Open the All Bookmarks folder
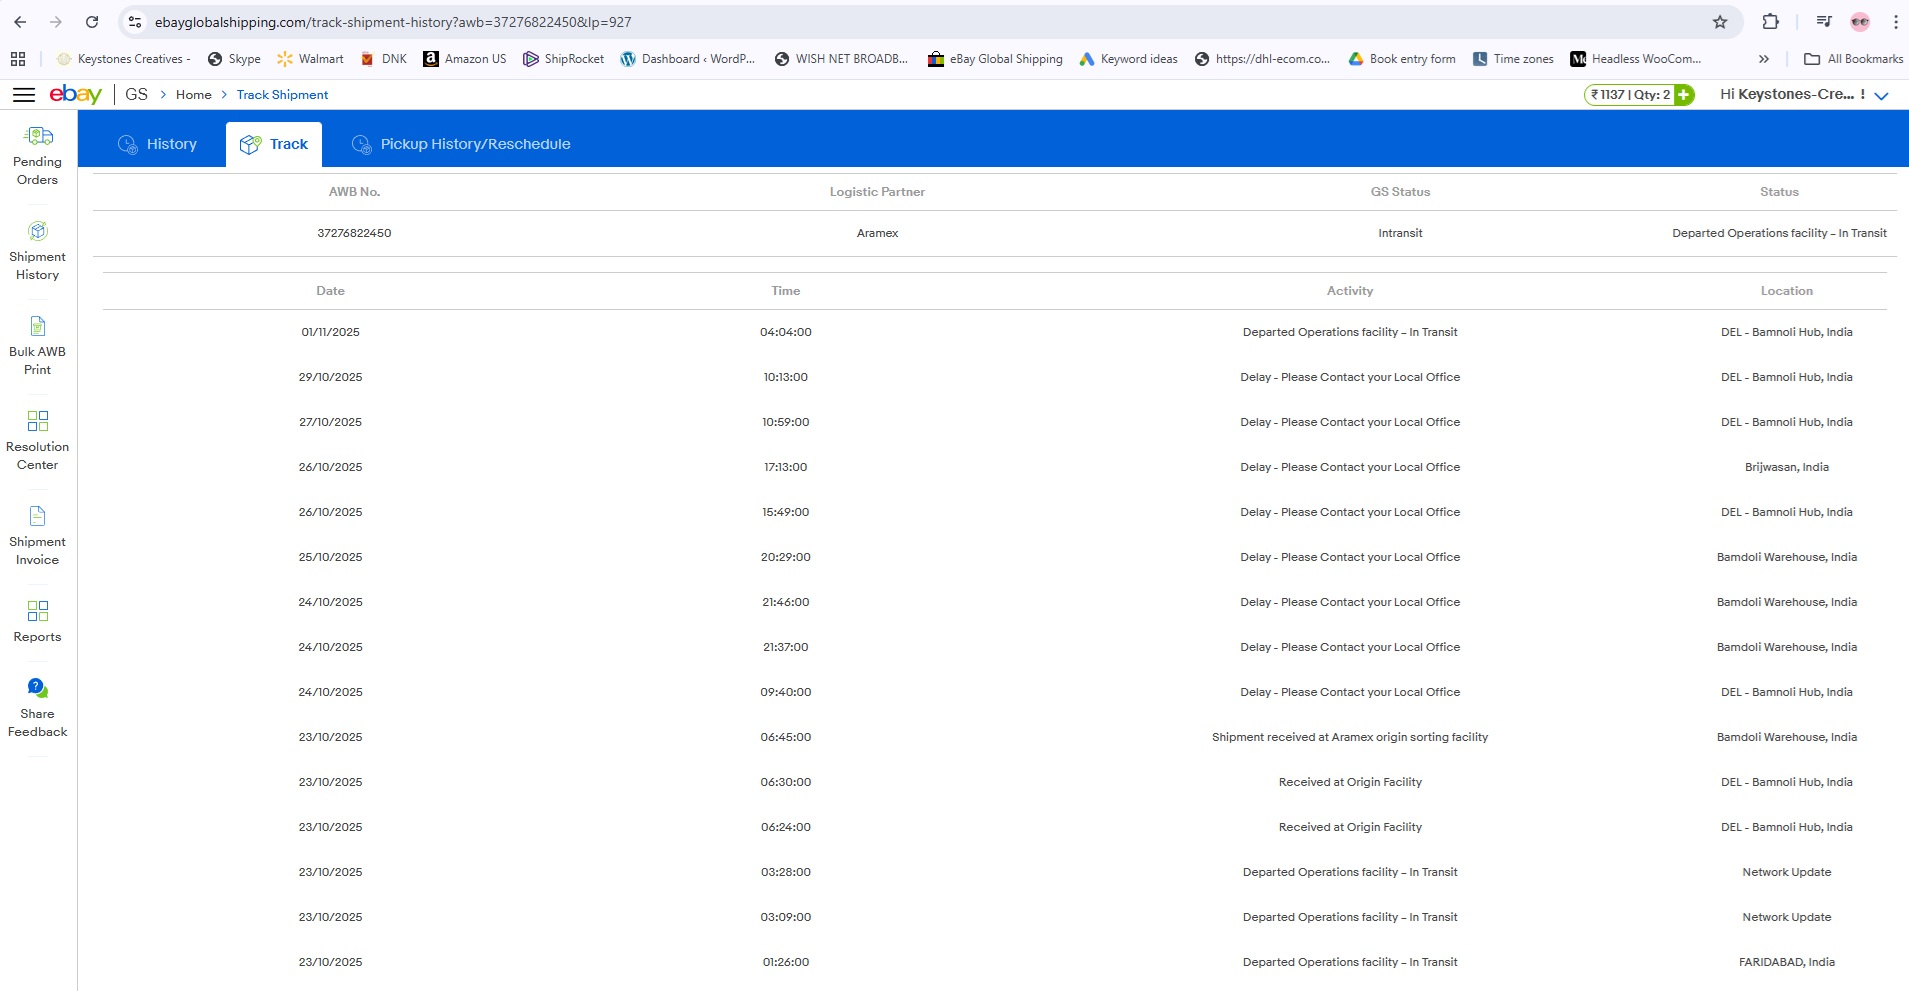This screenshot has height=991, width=1909. [1853, 59]
